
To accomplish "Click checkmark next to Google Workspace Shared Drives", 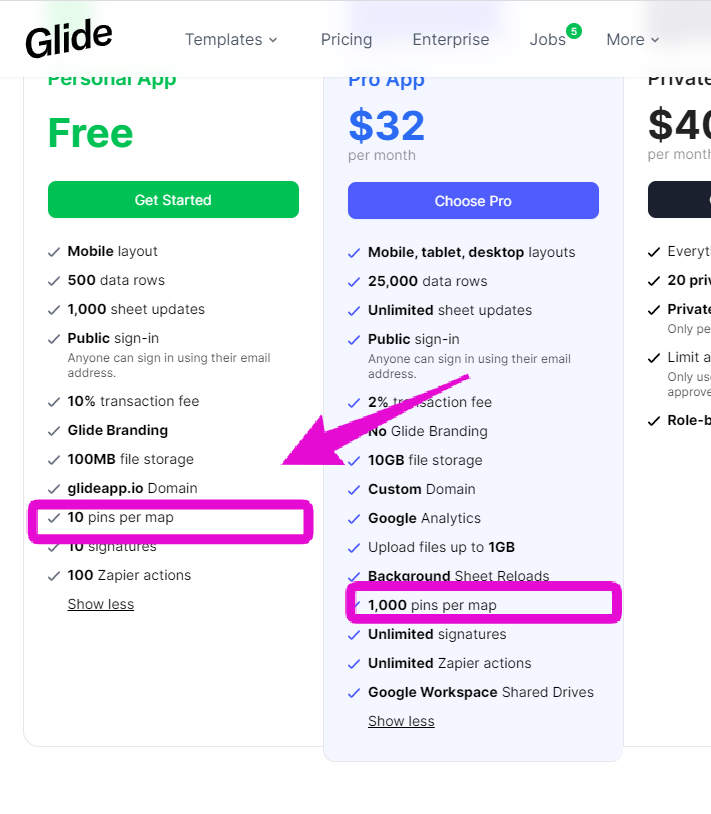I will [x=354, y=693].
